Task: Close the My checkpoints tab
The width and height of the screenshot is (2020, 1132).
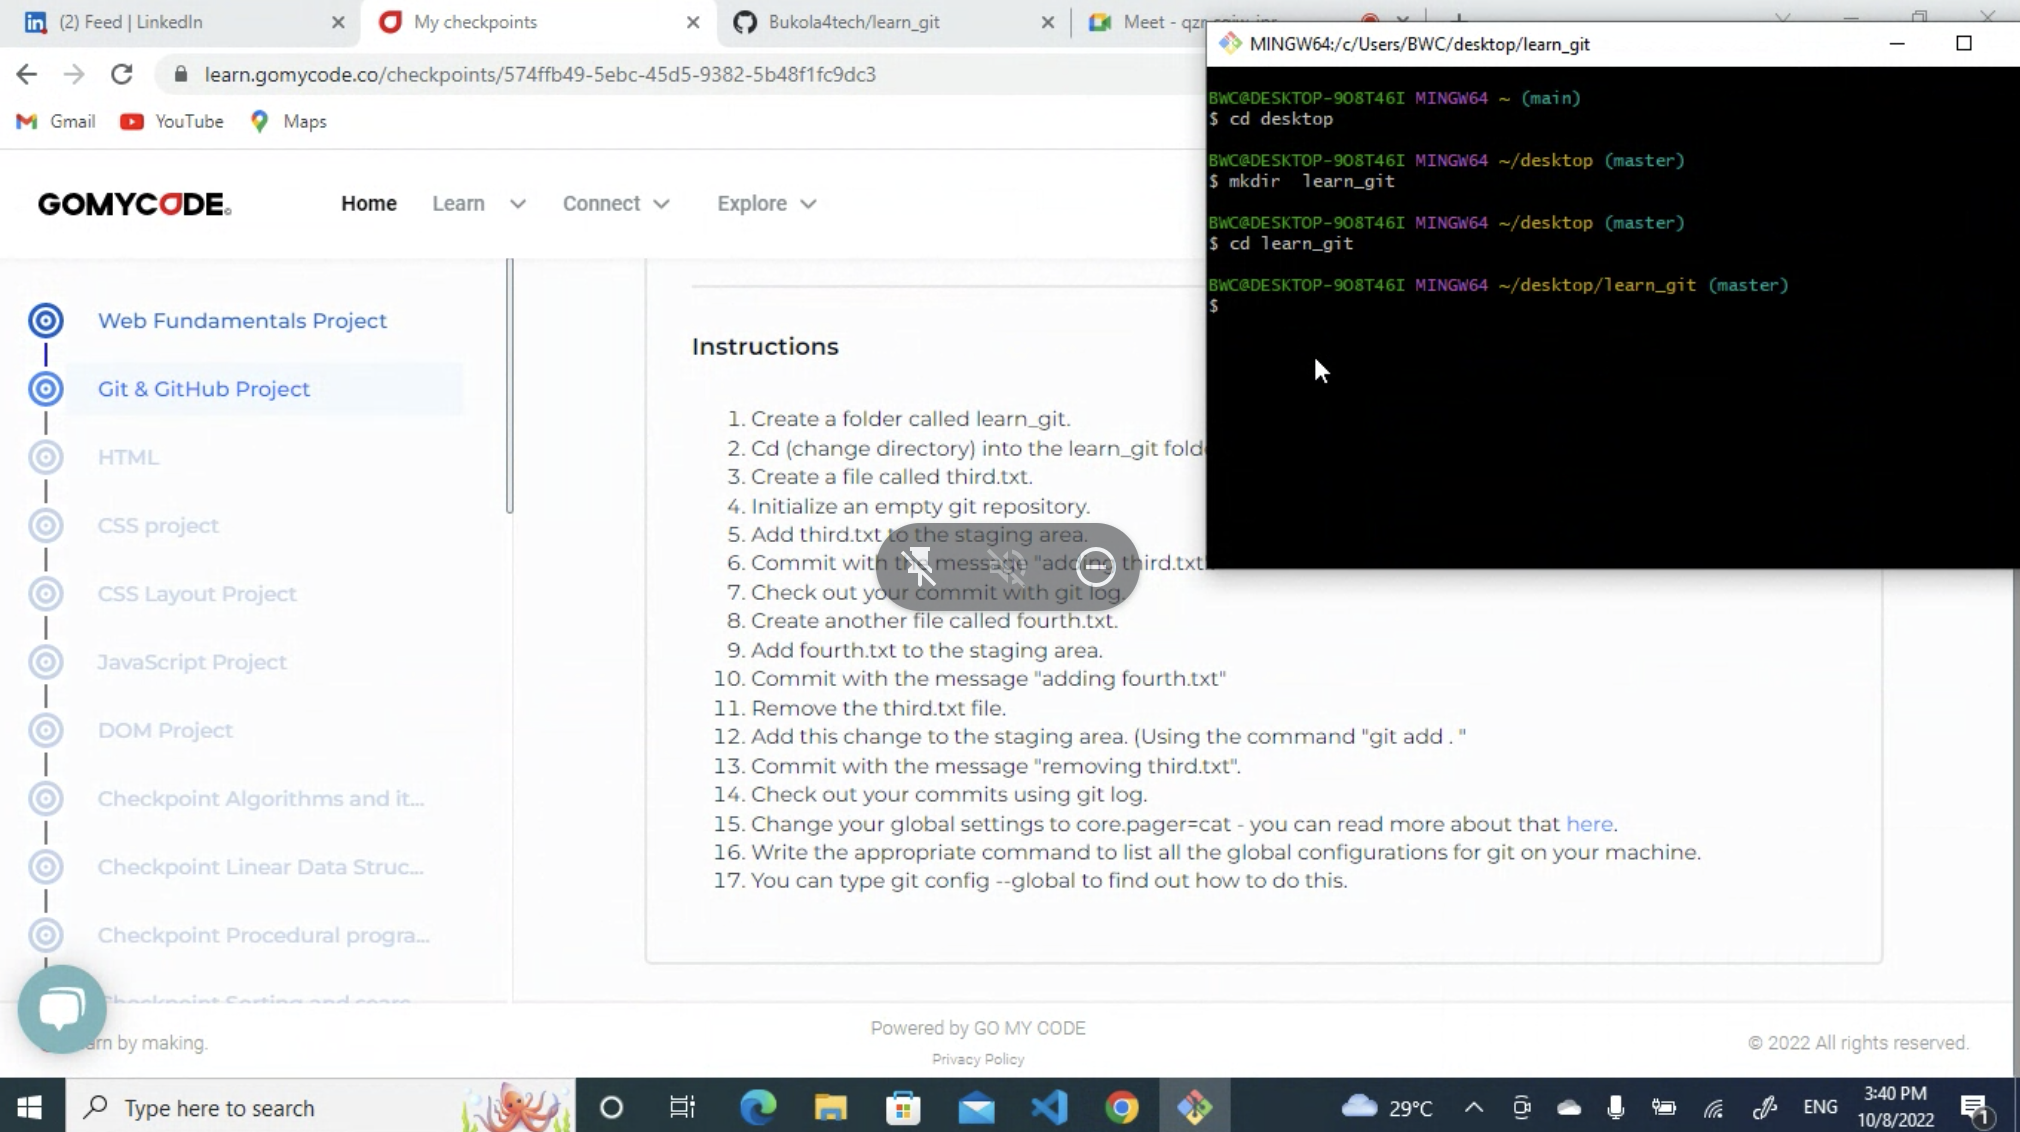Action: tap(693, 22)
